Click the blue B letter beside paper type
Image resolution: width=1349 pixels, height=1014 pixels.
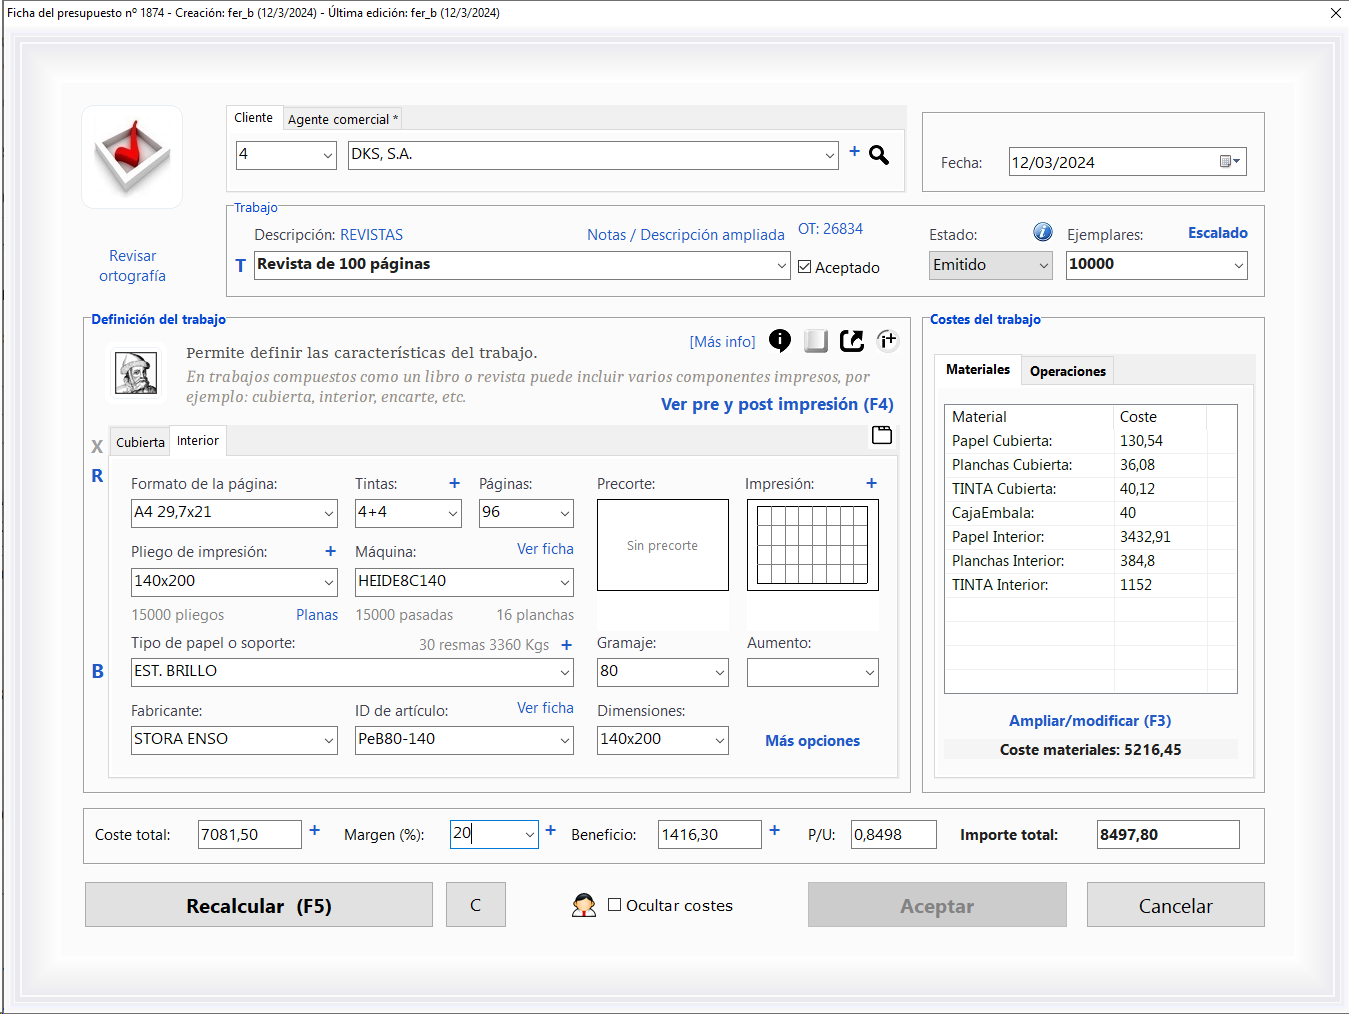[98, 672]
